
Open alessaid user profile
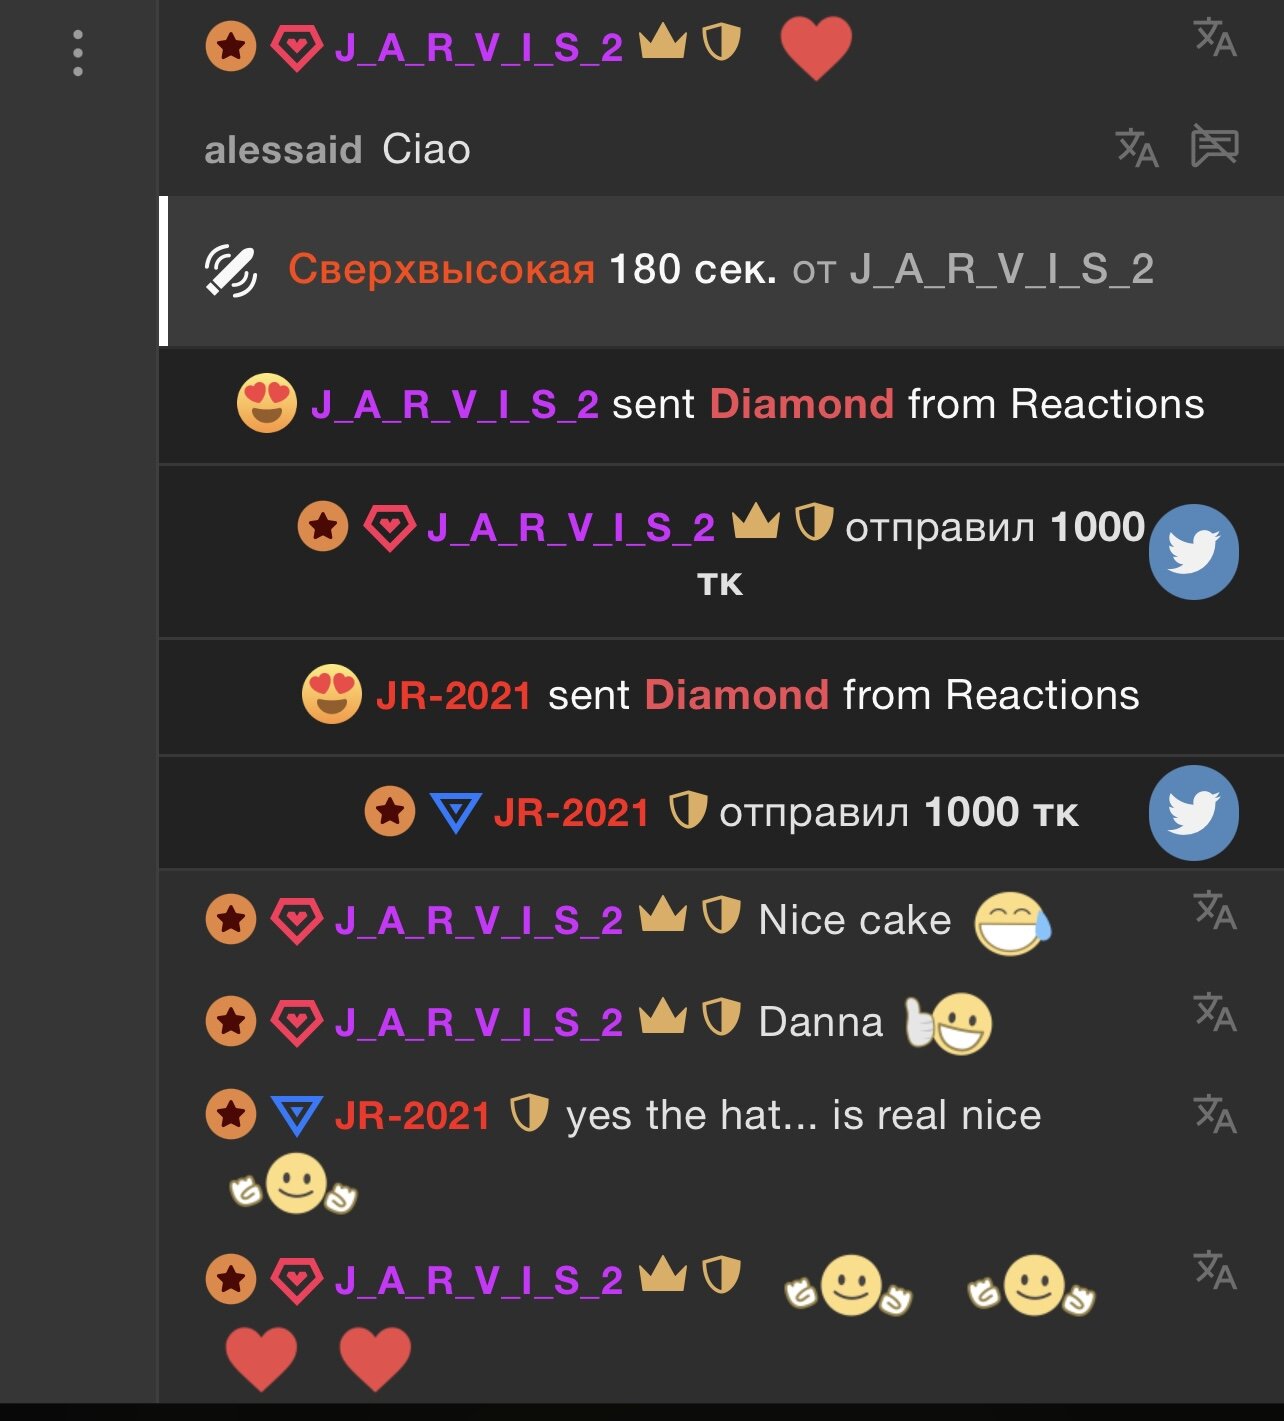283,150
